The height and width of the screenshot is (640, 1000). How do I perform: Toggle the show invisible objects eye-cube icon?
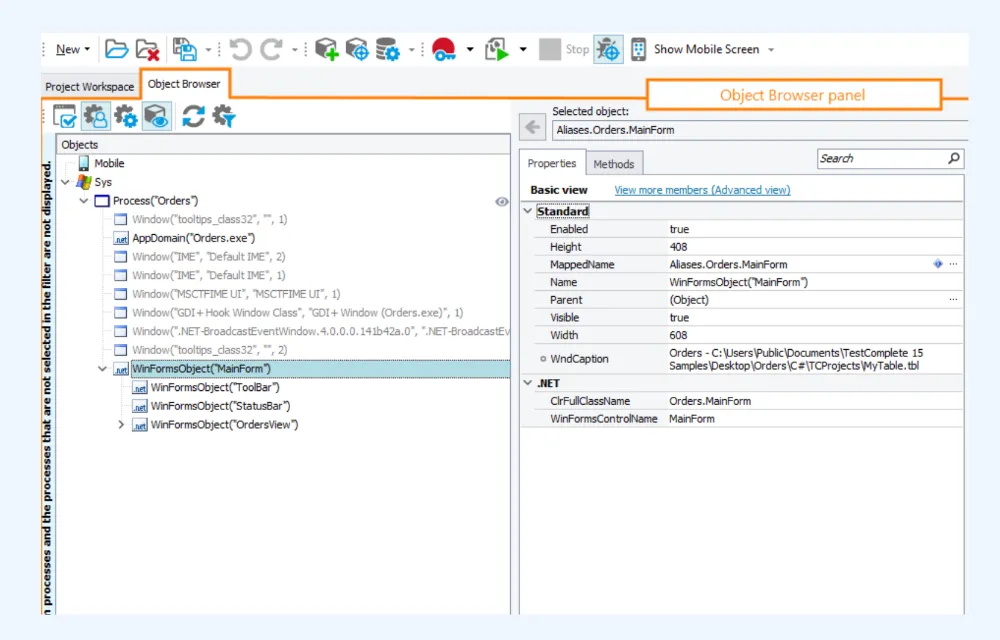click(x=157, y=117)
